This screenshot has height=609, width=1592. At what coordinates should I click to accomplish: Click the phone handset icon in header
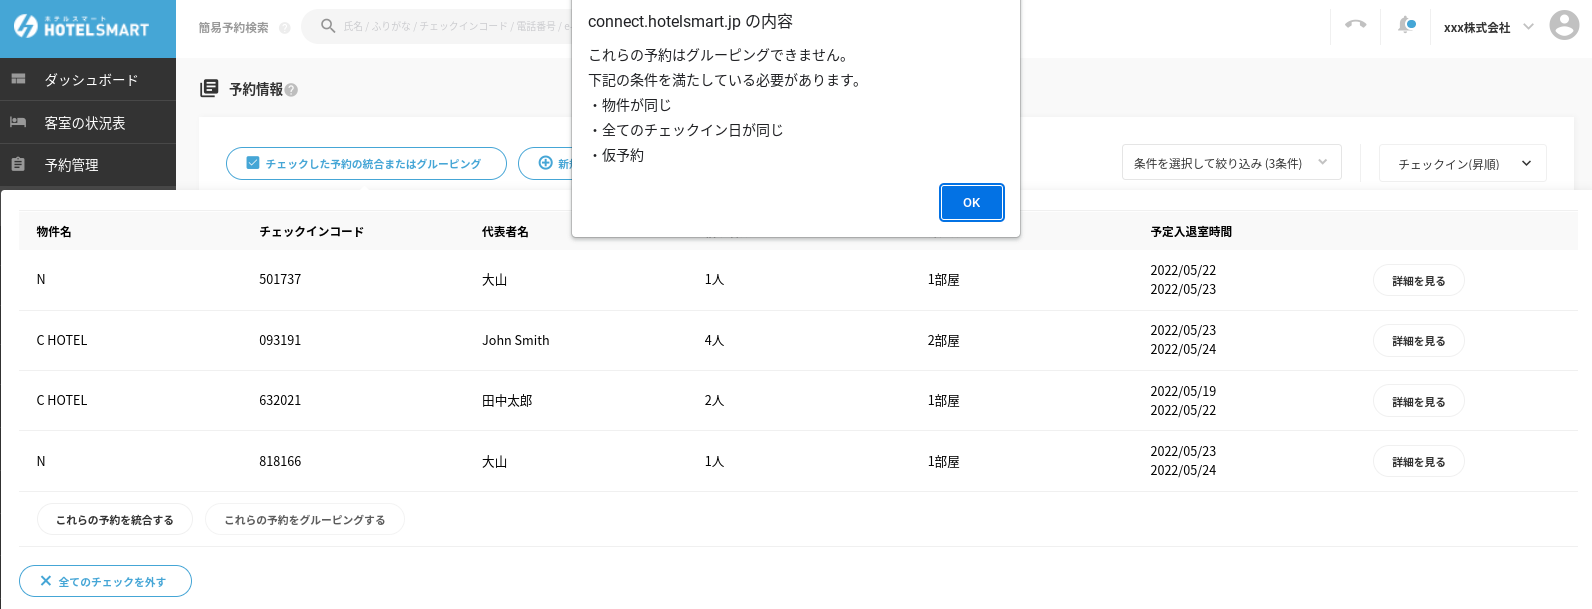[x=1355, y=25]
